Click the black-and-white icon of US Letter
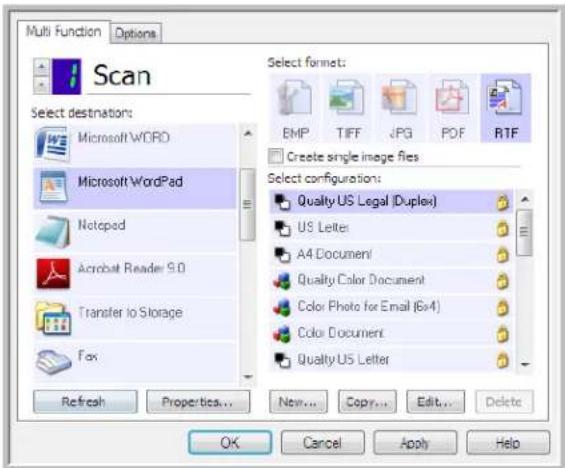The height and width of the screenshot is (468, 565). click(282, 228)
